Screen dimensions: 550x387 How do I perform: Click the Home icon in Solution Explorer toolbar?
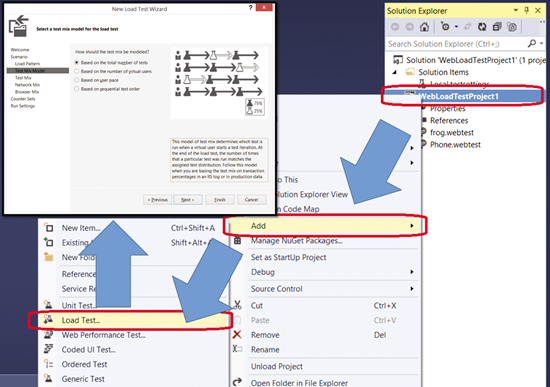[424, 27]
